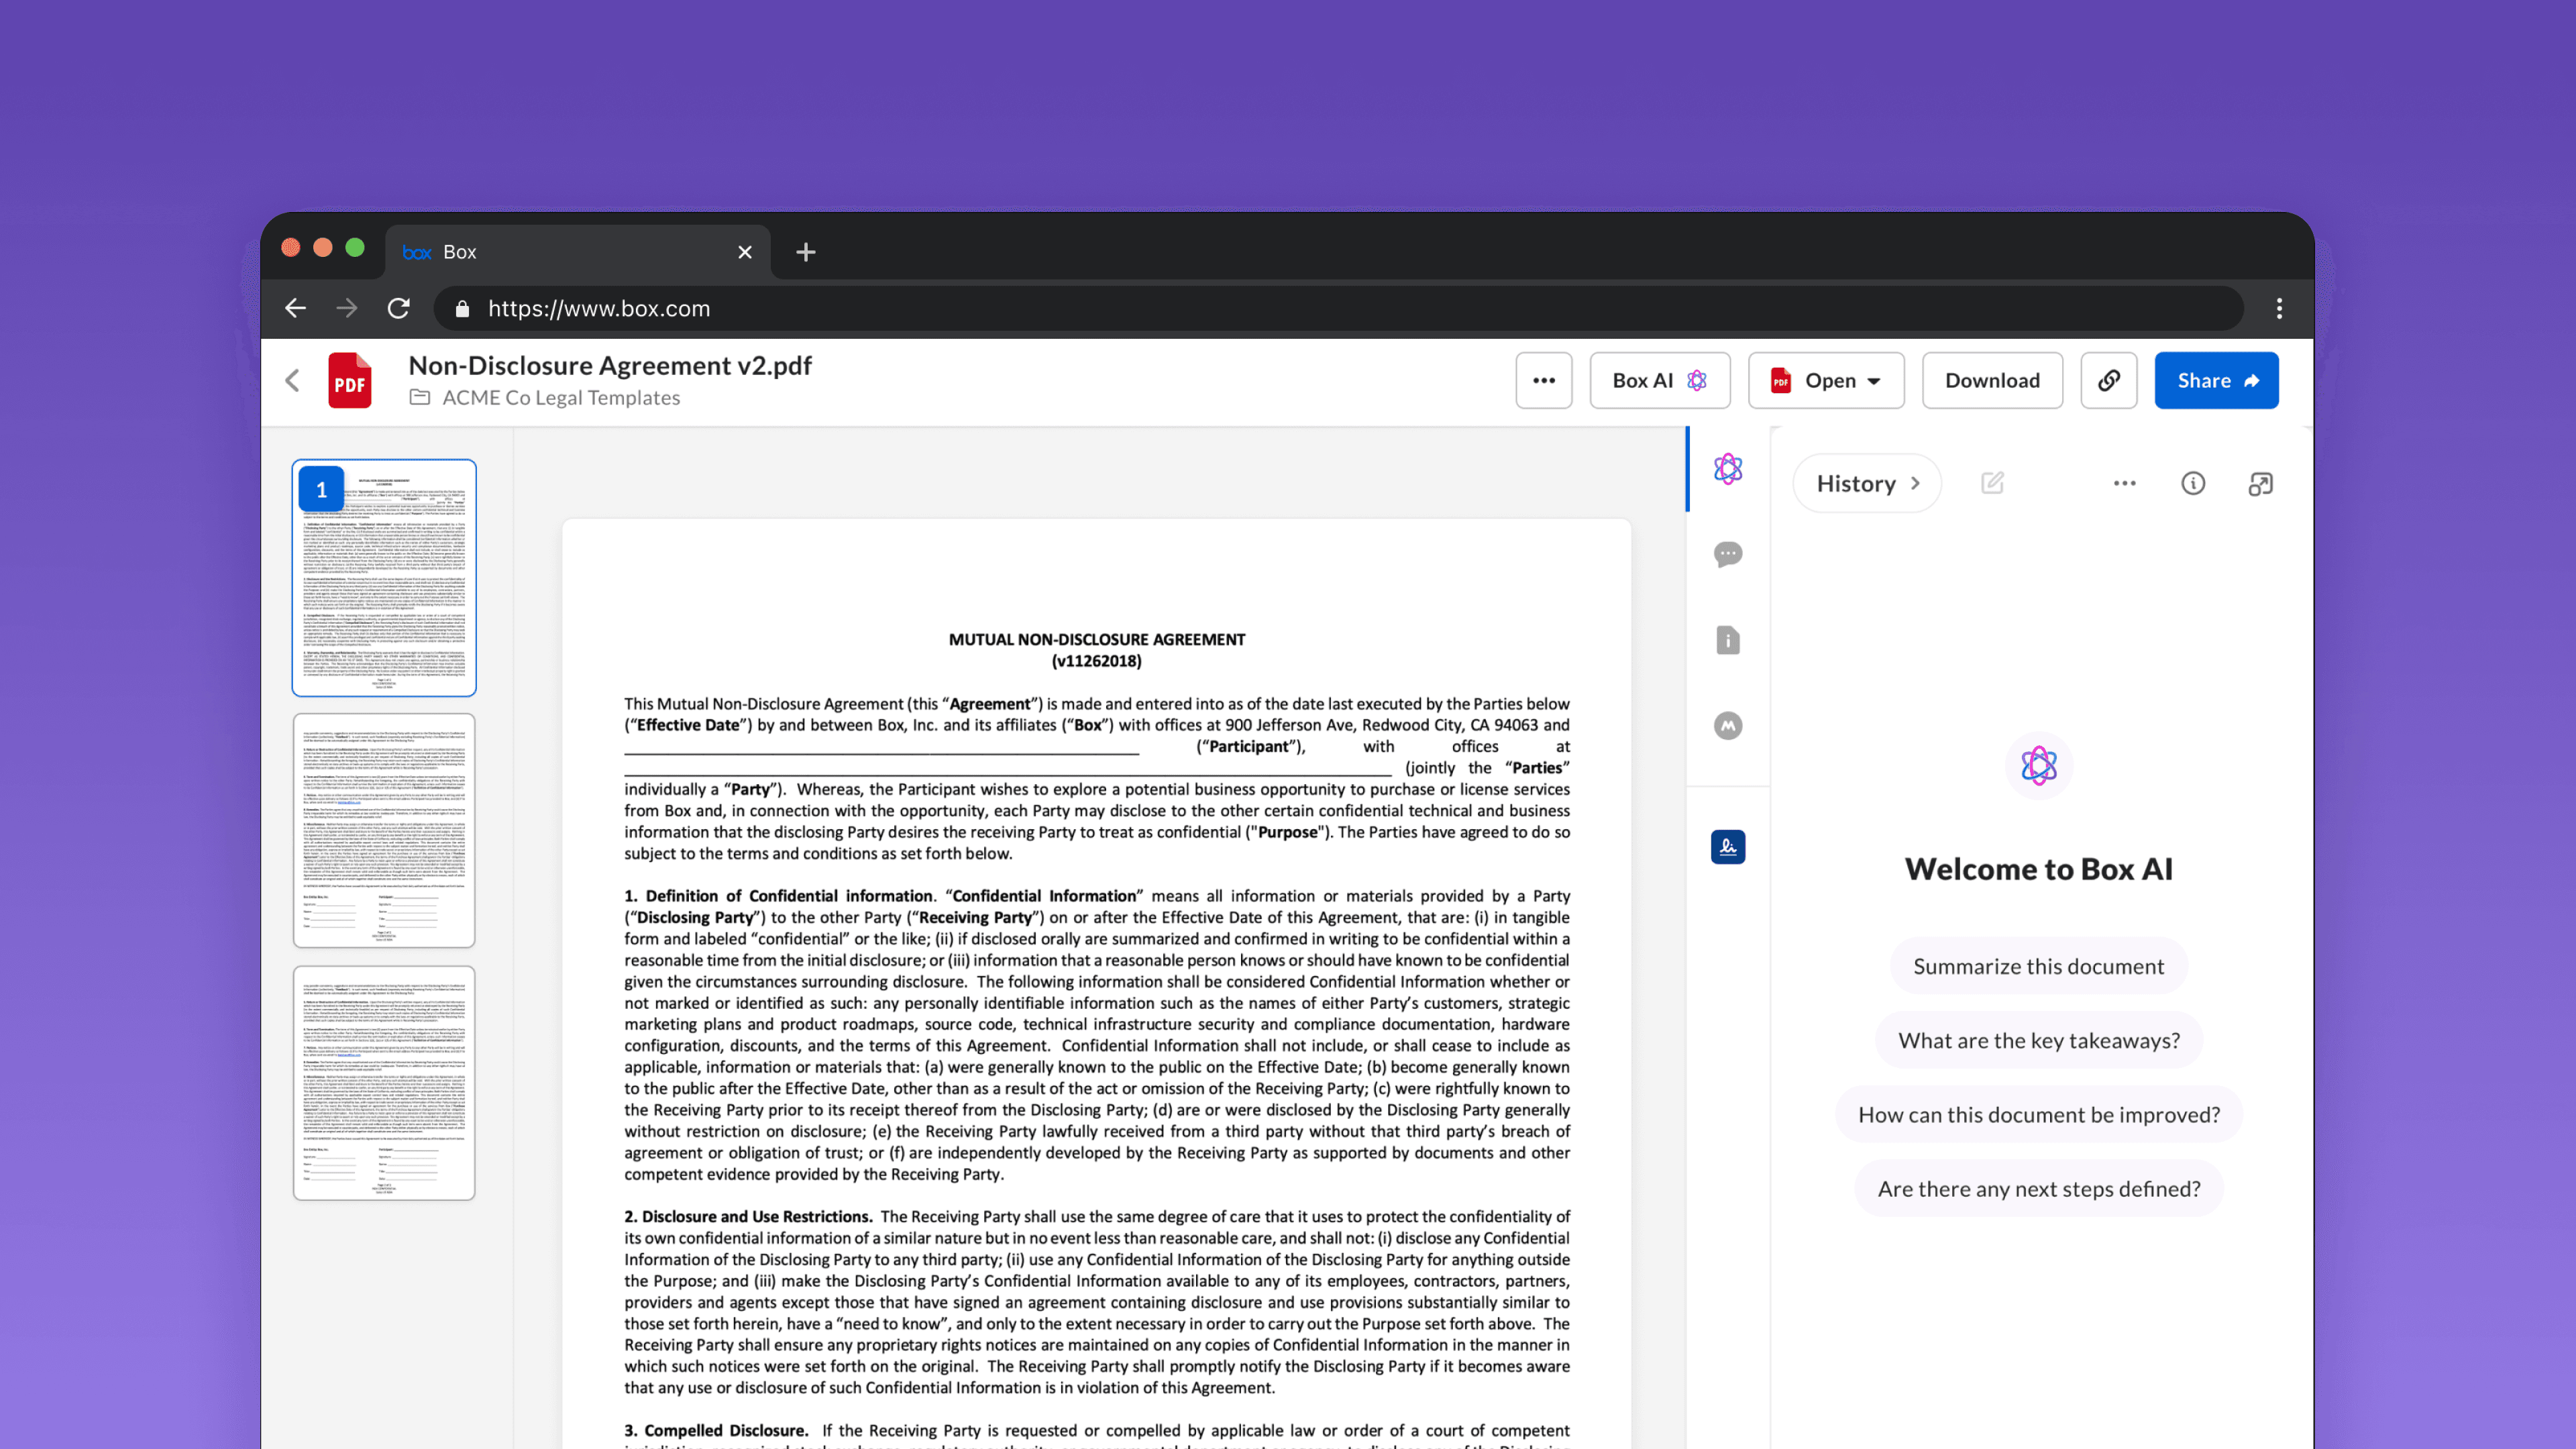Click the Download button
Image resolution: width=2576 pixels, height=1449 pixels.
[x=1991, y=380]
